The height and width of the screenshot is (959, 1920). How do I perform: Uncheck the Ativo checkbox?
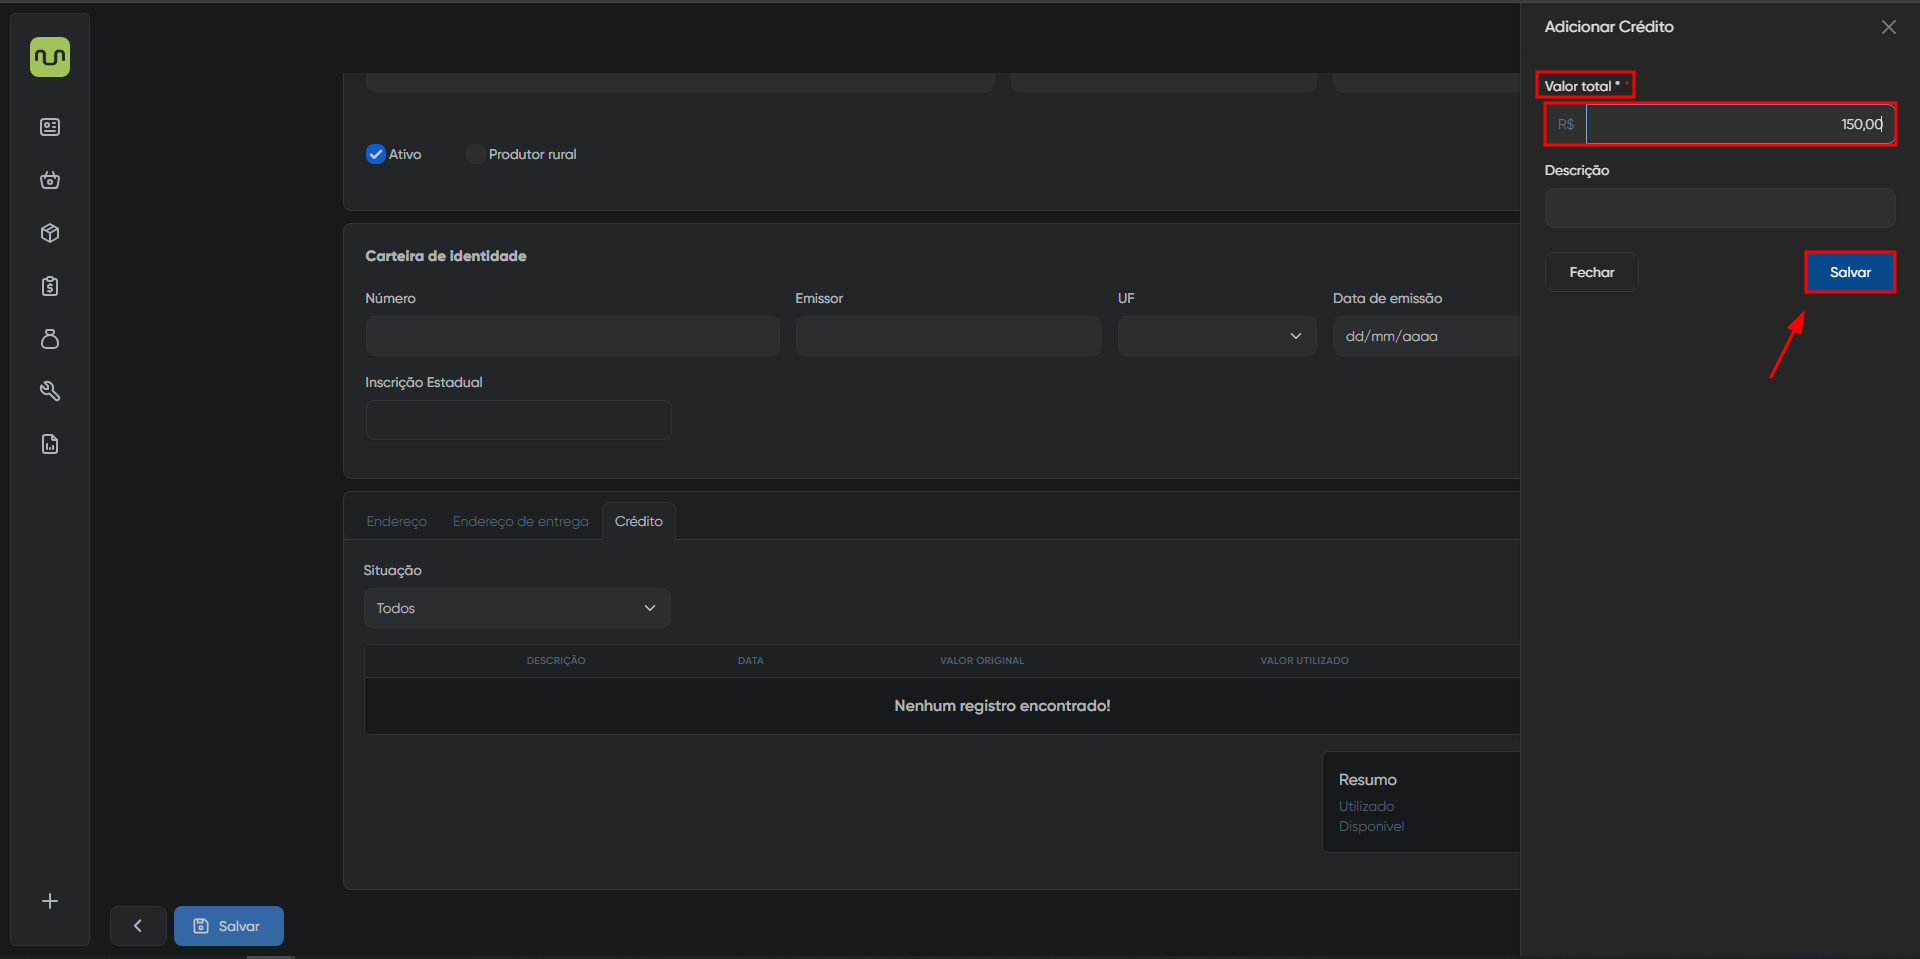(x=376, y=154)
